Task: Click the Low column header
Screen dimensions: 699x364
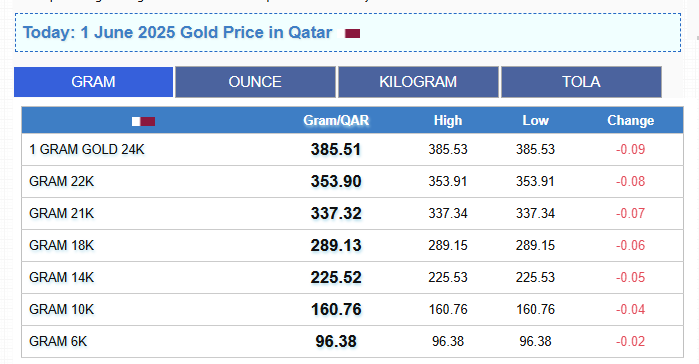Action: point(535,121)
